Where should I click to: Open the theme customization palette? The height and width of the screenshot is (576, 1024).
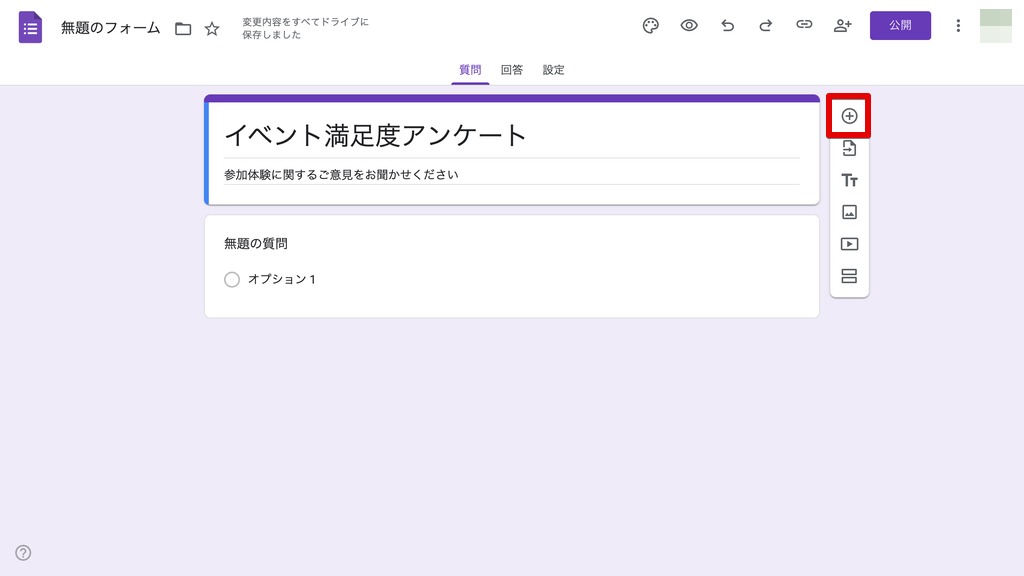[650, 26]
